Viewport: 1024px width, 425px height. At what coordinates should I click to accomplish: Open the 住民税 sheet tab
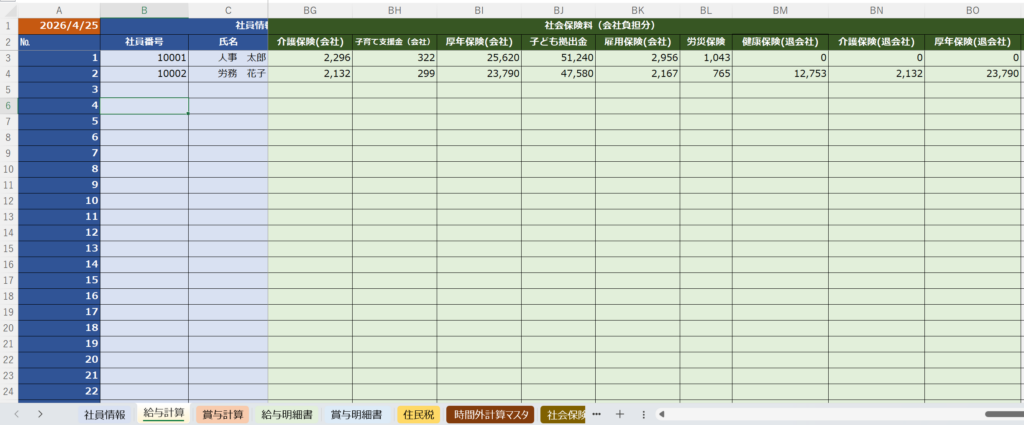pyautogui.click(x=418, y=414)
